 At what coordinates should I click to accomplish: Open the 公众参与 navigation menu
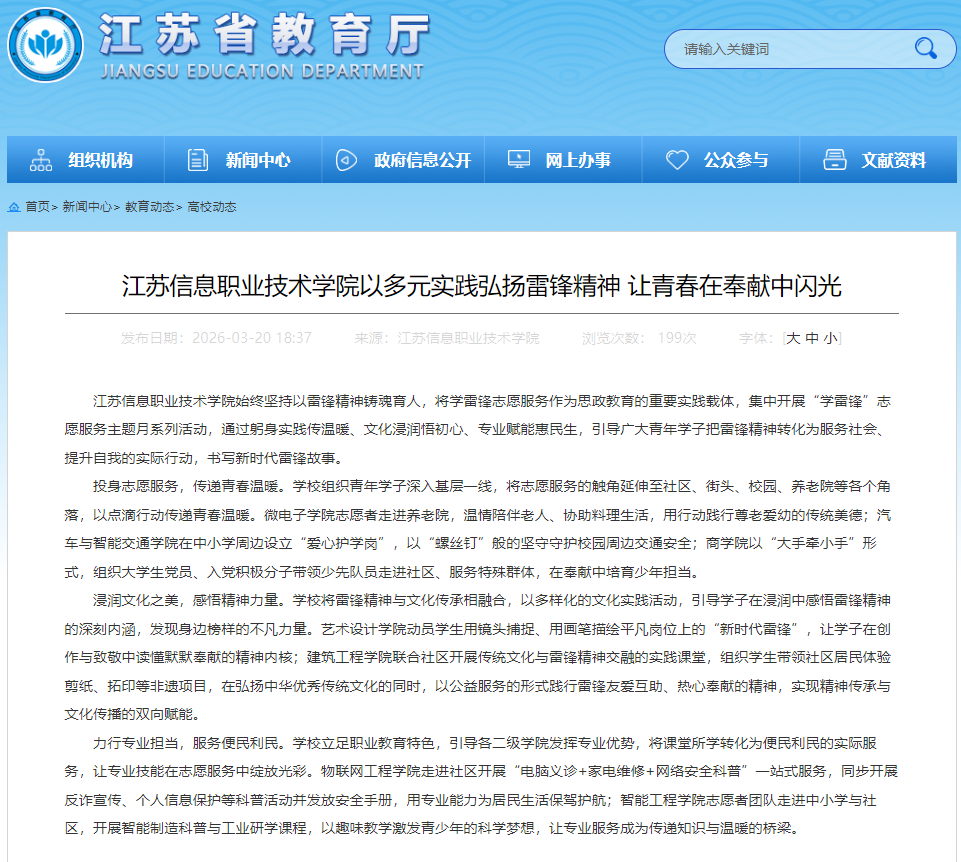coord(735,160)
